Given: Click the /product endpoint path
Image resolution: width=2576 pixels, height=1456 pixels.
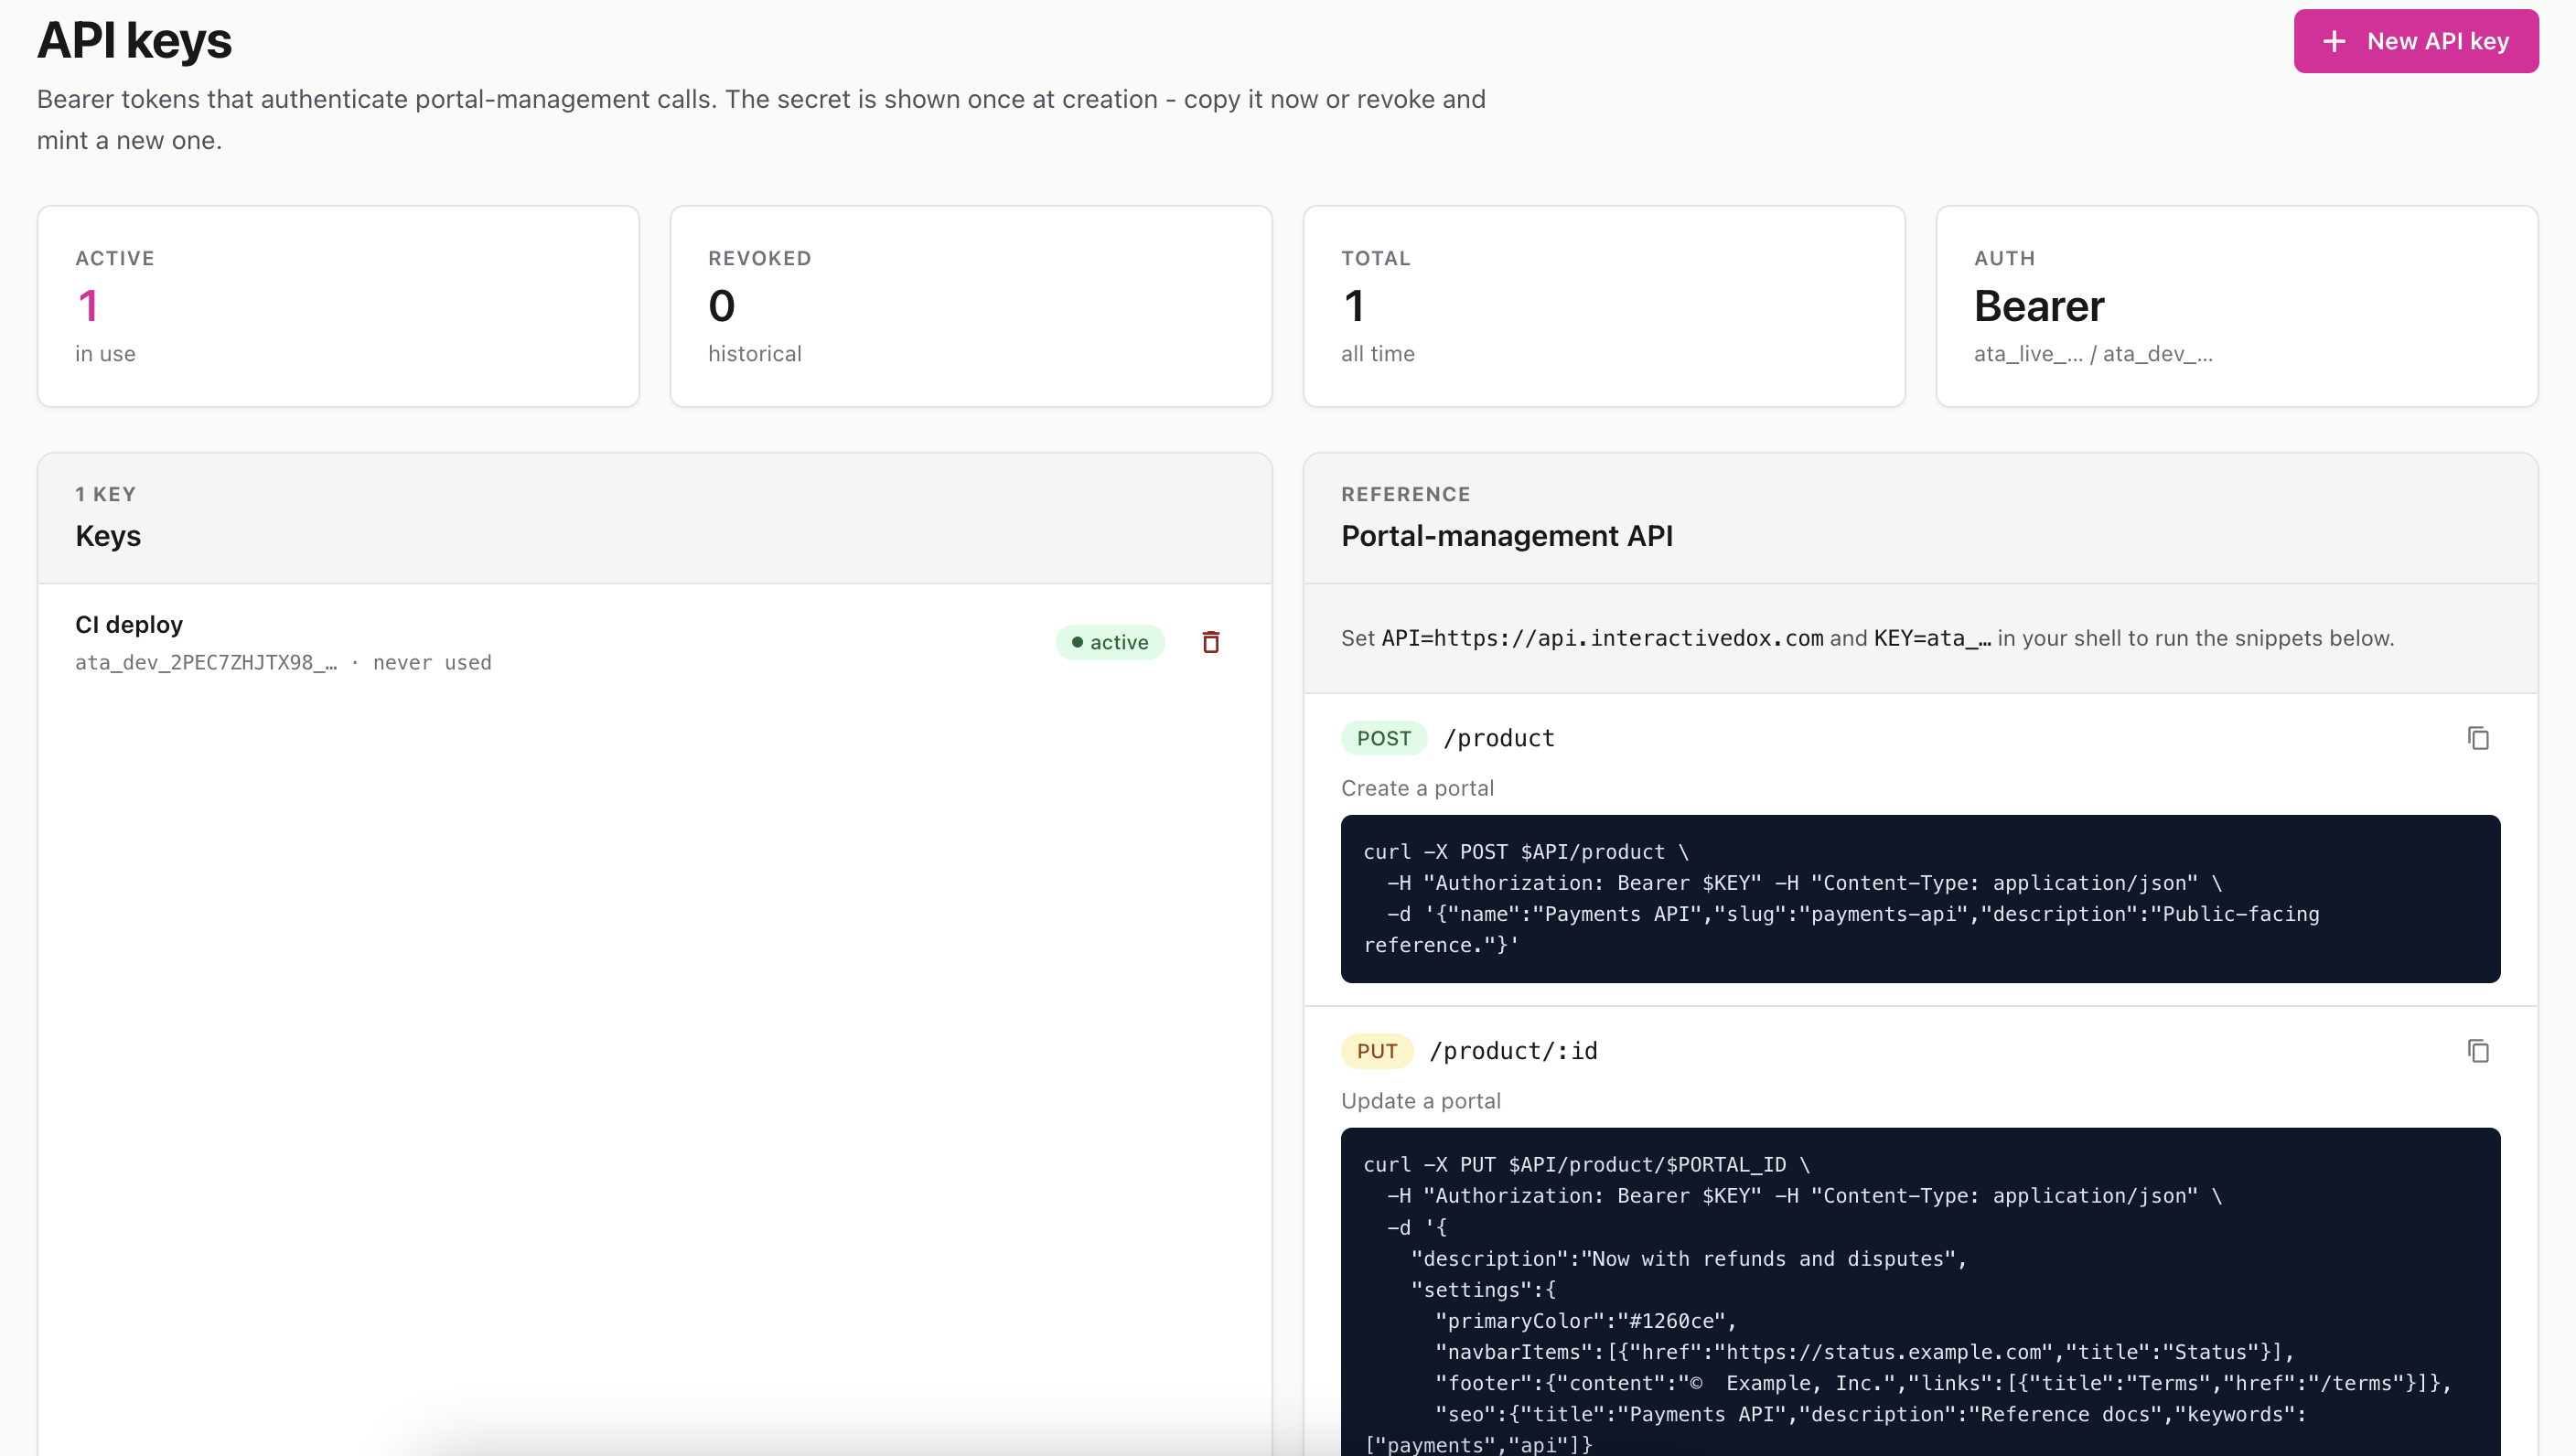Looking at the screenshot, I should point(1499,738).
